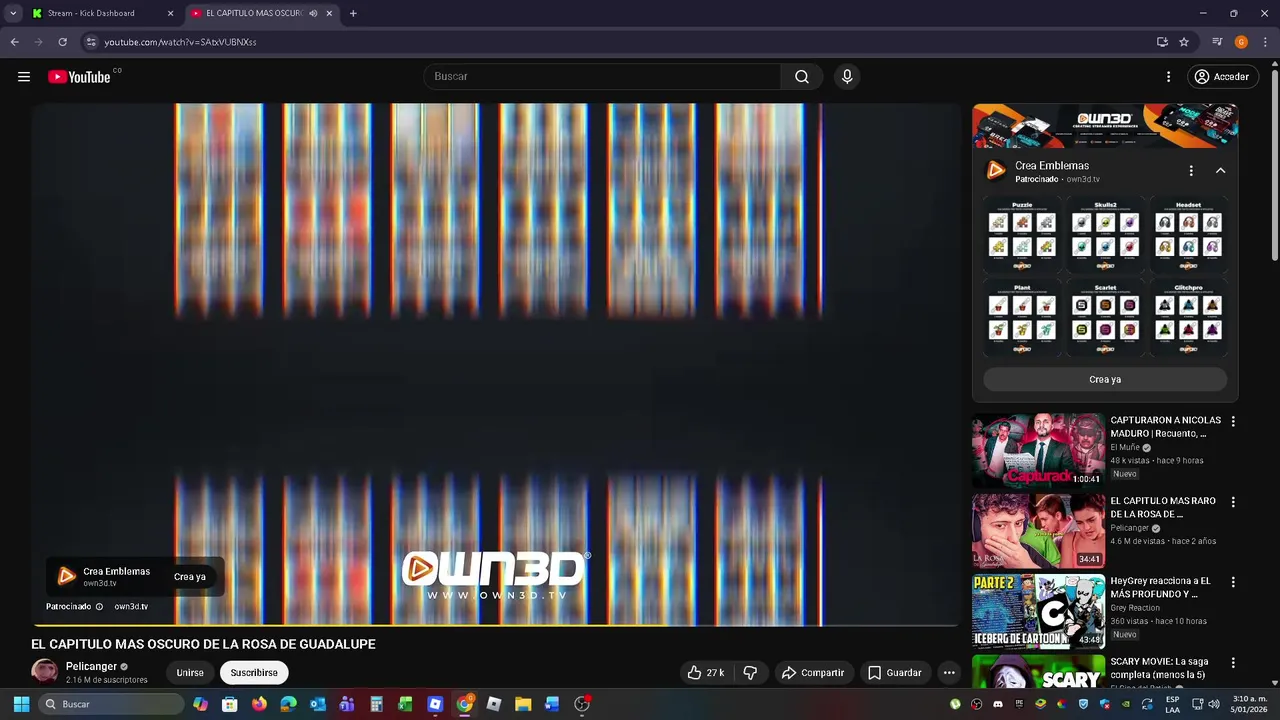Install app icon in address bar

click(1162, 42)
